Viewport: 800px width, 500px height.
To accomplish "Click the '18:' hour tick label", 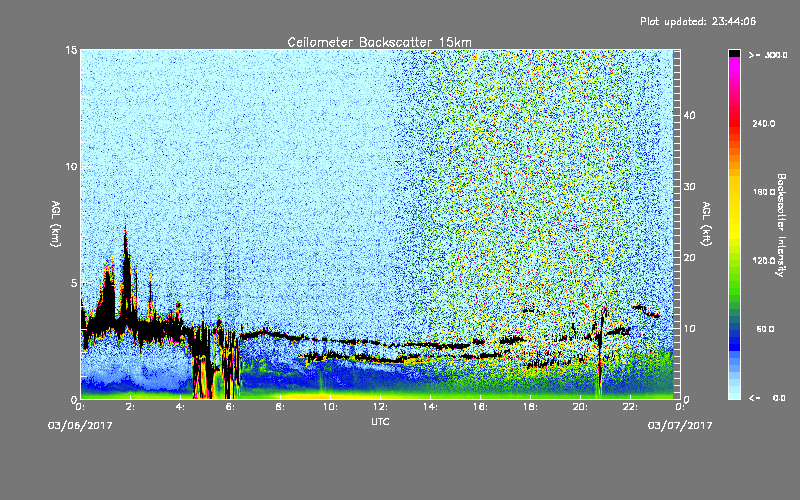I will (530, 407).
